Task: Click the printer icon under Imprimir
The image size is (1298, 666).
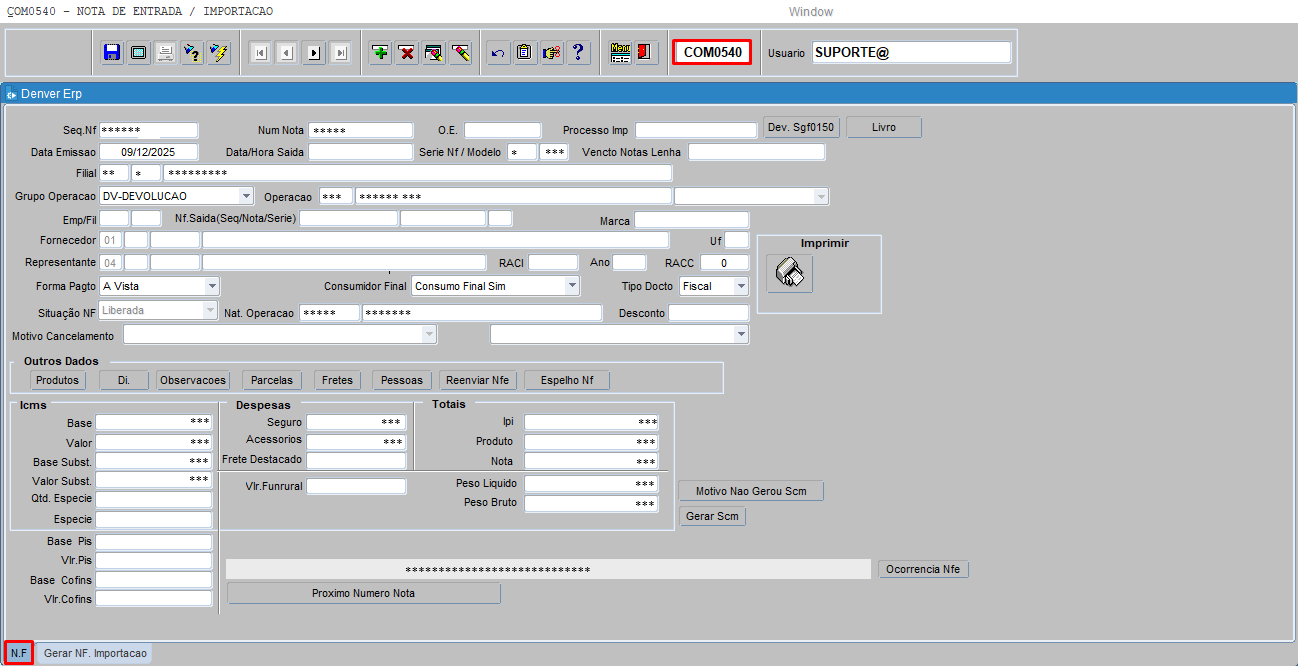Action: tap(789, 274)
